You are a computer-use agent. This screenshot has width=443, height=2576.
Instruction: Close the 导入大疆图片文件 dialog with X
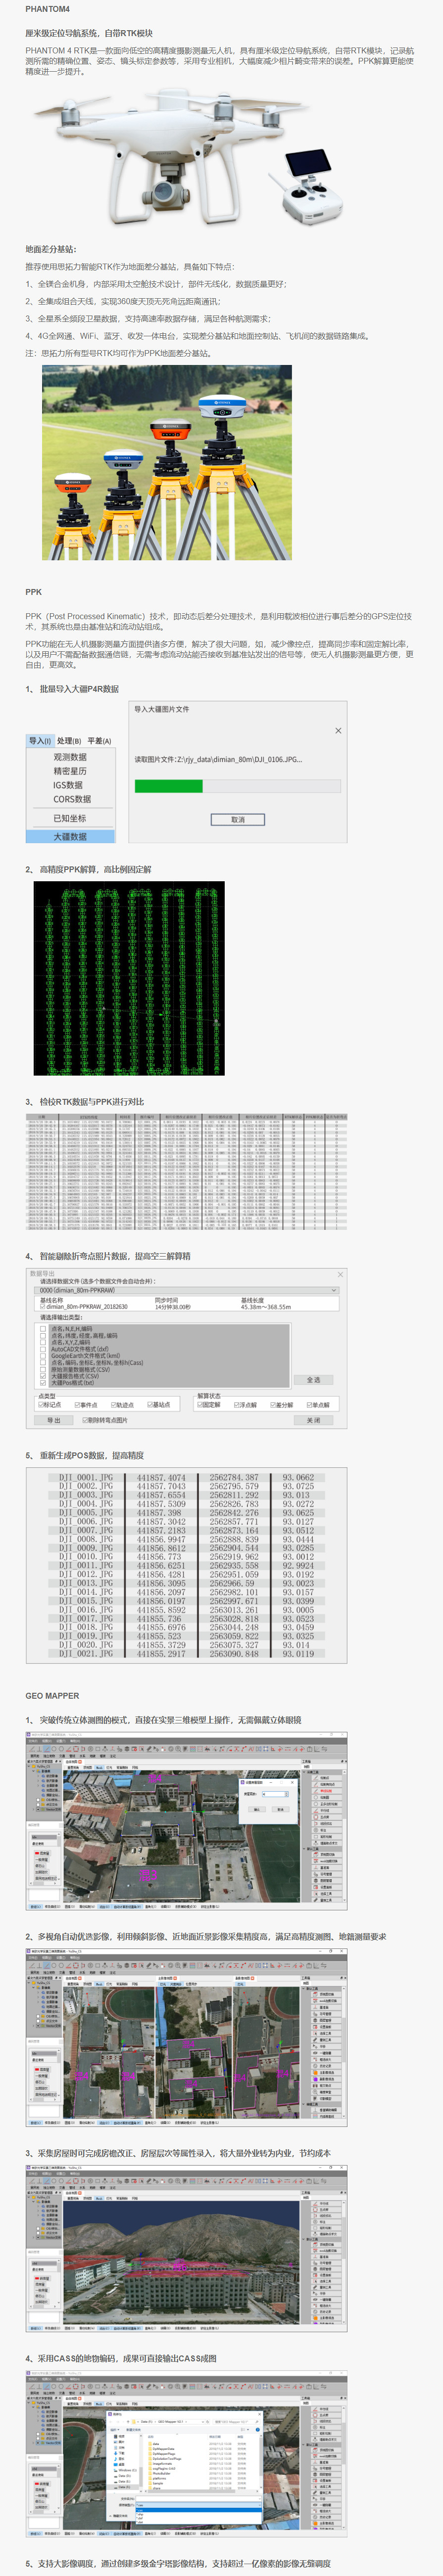[338, 730]
